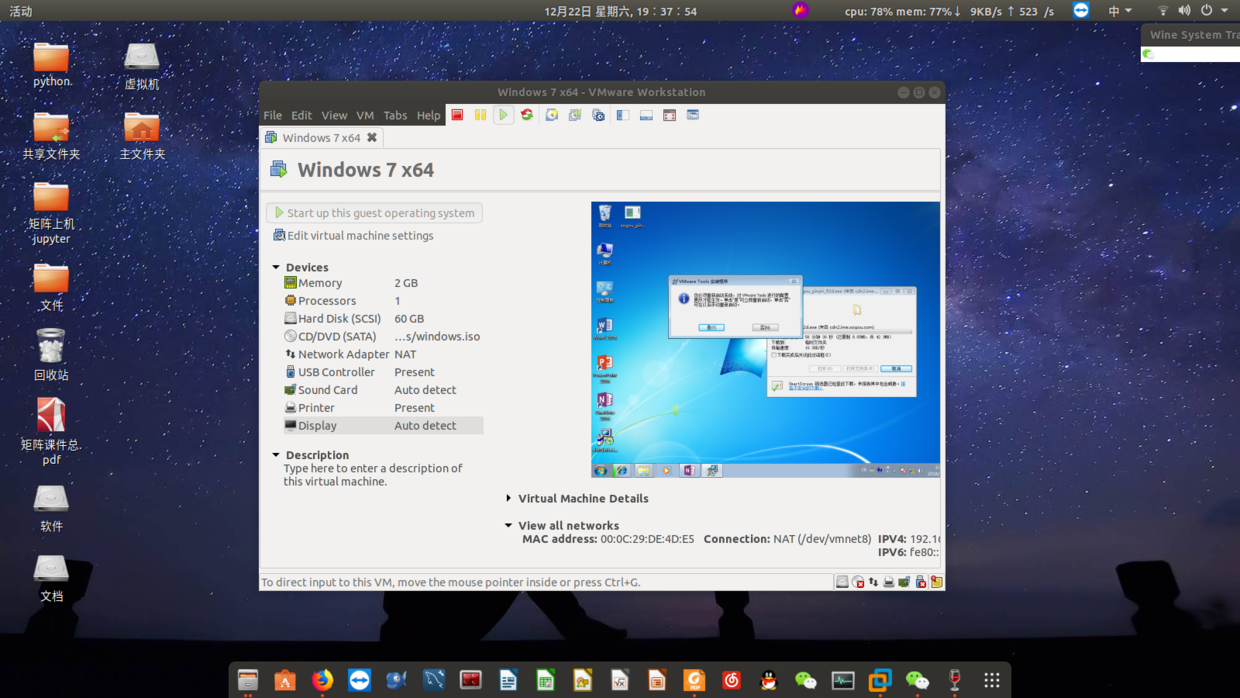Select the Hard Disk (SCSI) row
This screenshot has width=1240, height=698.
383,319
